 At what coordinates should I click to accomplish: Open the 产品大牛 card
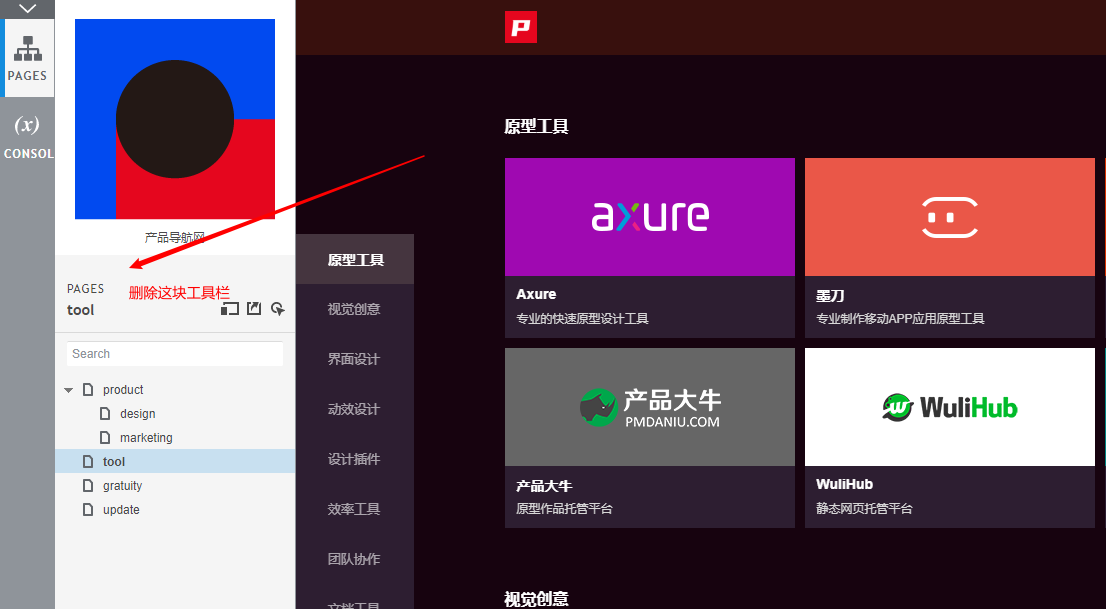pos(650,438)
